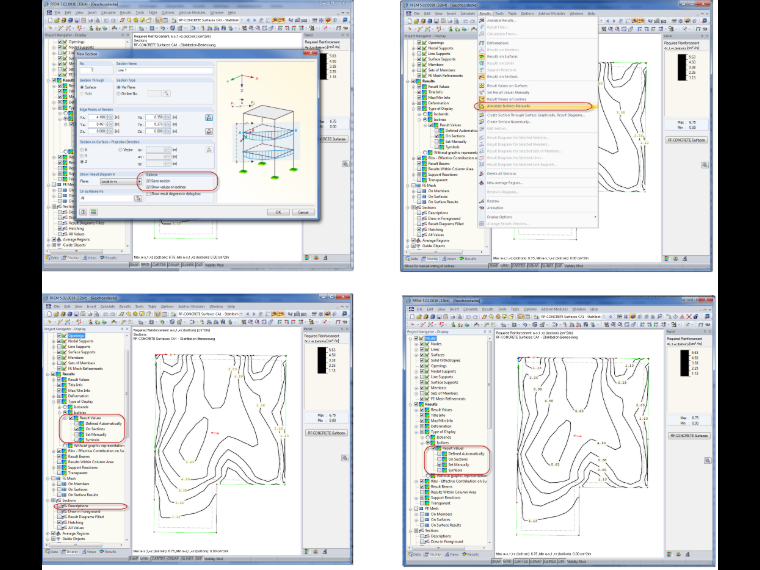The image size is (760, 570).
Task: Click the pick edge points icon in New Section dialog
Action: 209,117
